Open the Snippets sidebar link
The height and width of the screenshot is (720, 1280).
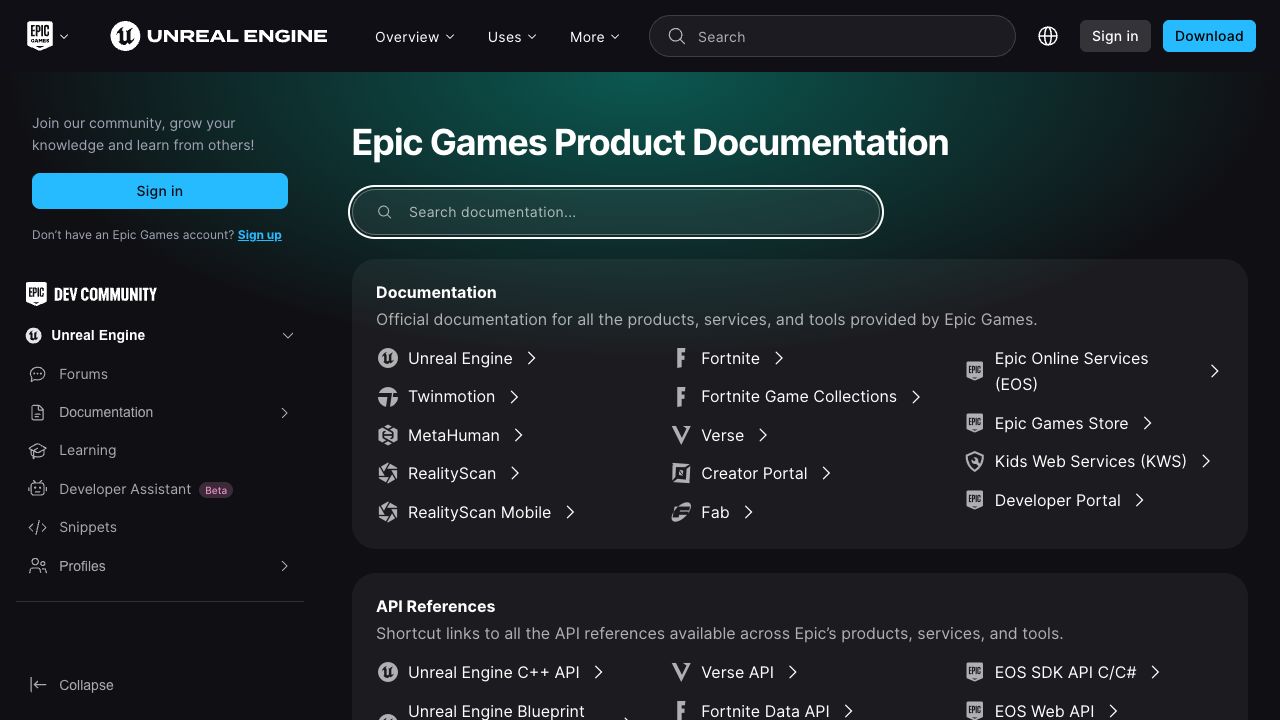pos(88,527)
